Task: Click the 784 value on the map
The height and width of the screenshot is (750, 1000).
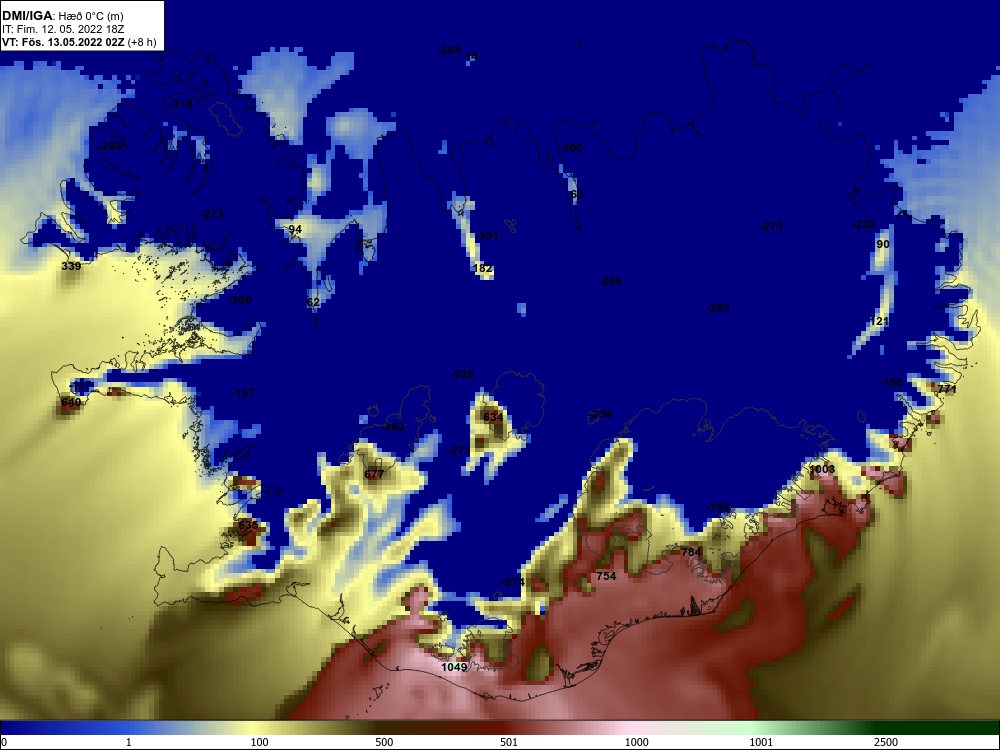Action: point(691,552)
